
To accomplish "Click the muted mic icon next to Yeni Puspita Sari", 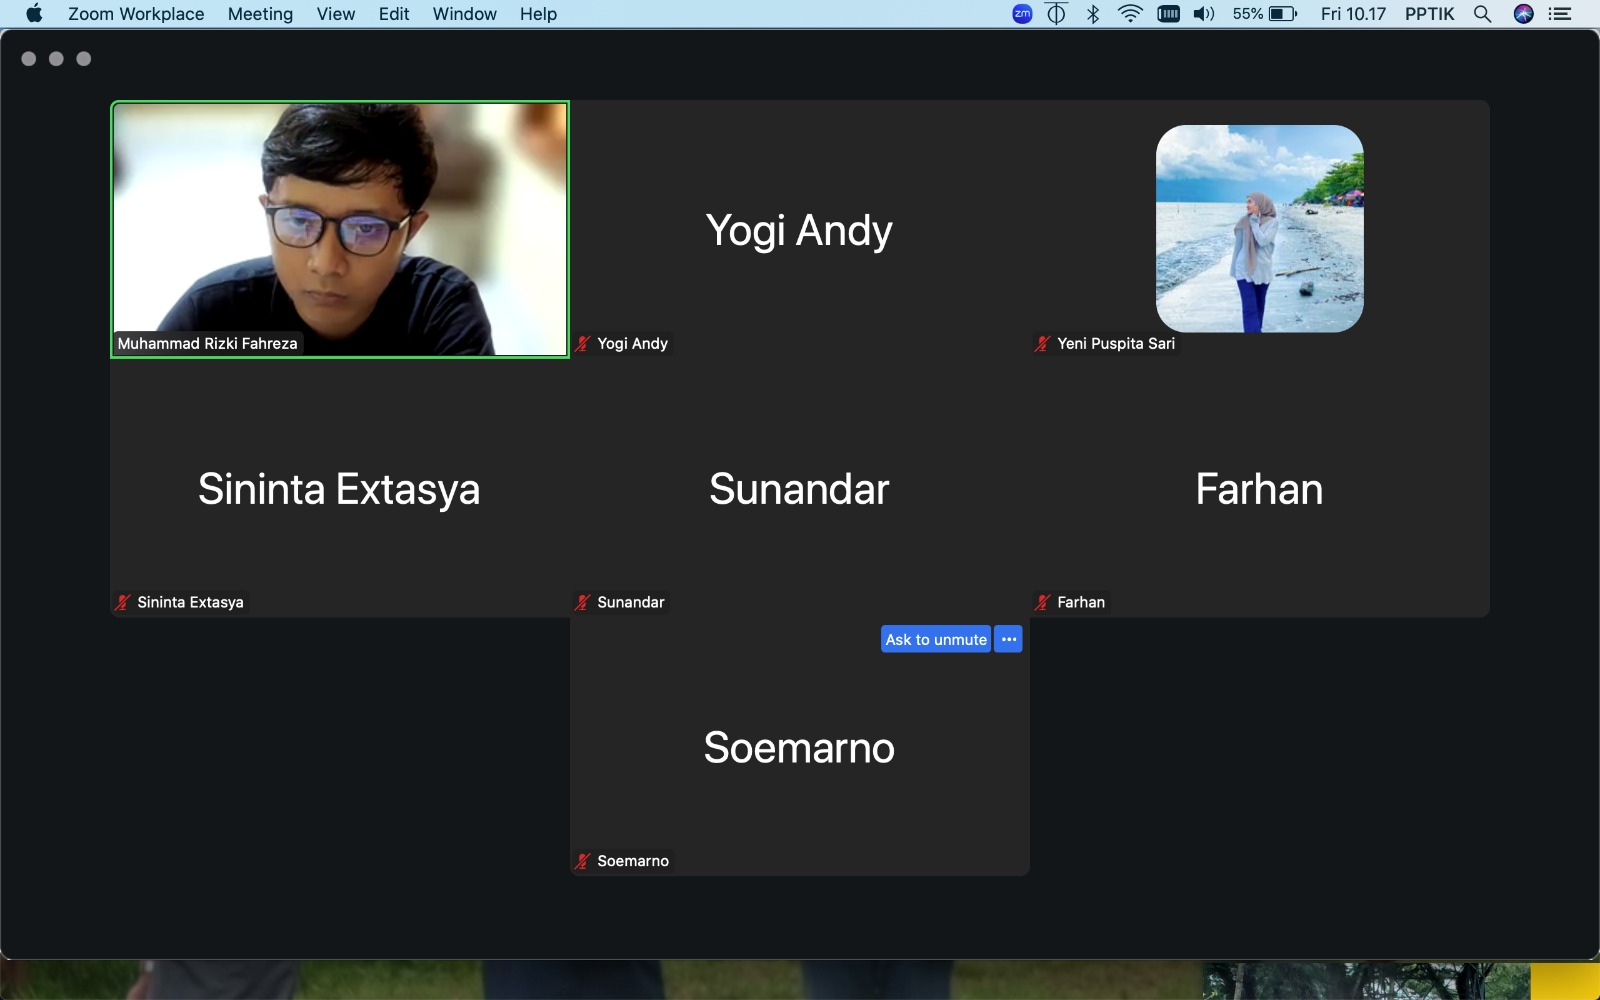I will tap(1043, 344).
